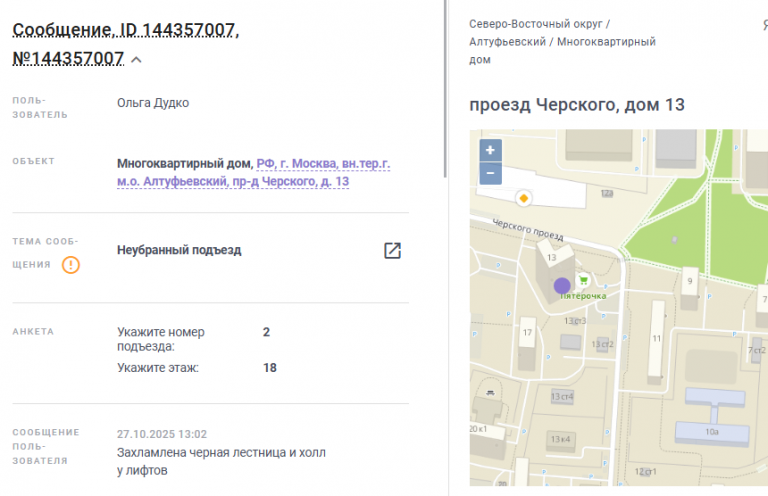Click the left panel vertical scrollbar
Image resolution: width=768 pixels, height=496 pixels.
(445, 88)
